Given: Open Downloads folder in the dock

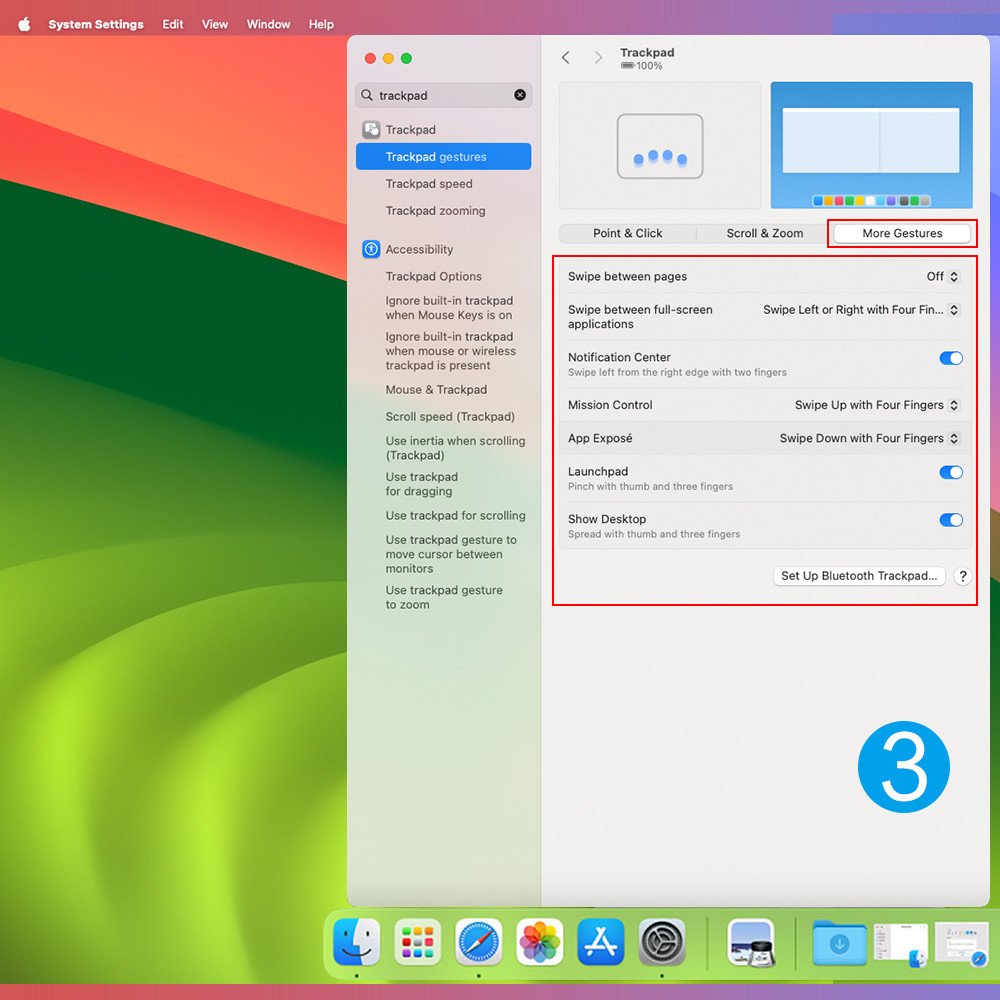Looking at the screenshot, I should click(839, 944).
